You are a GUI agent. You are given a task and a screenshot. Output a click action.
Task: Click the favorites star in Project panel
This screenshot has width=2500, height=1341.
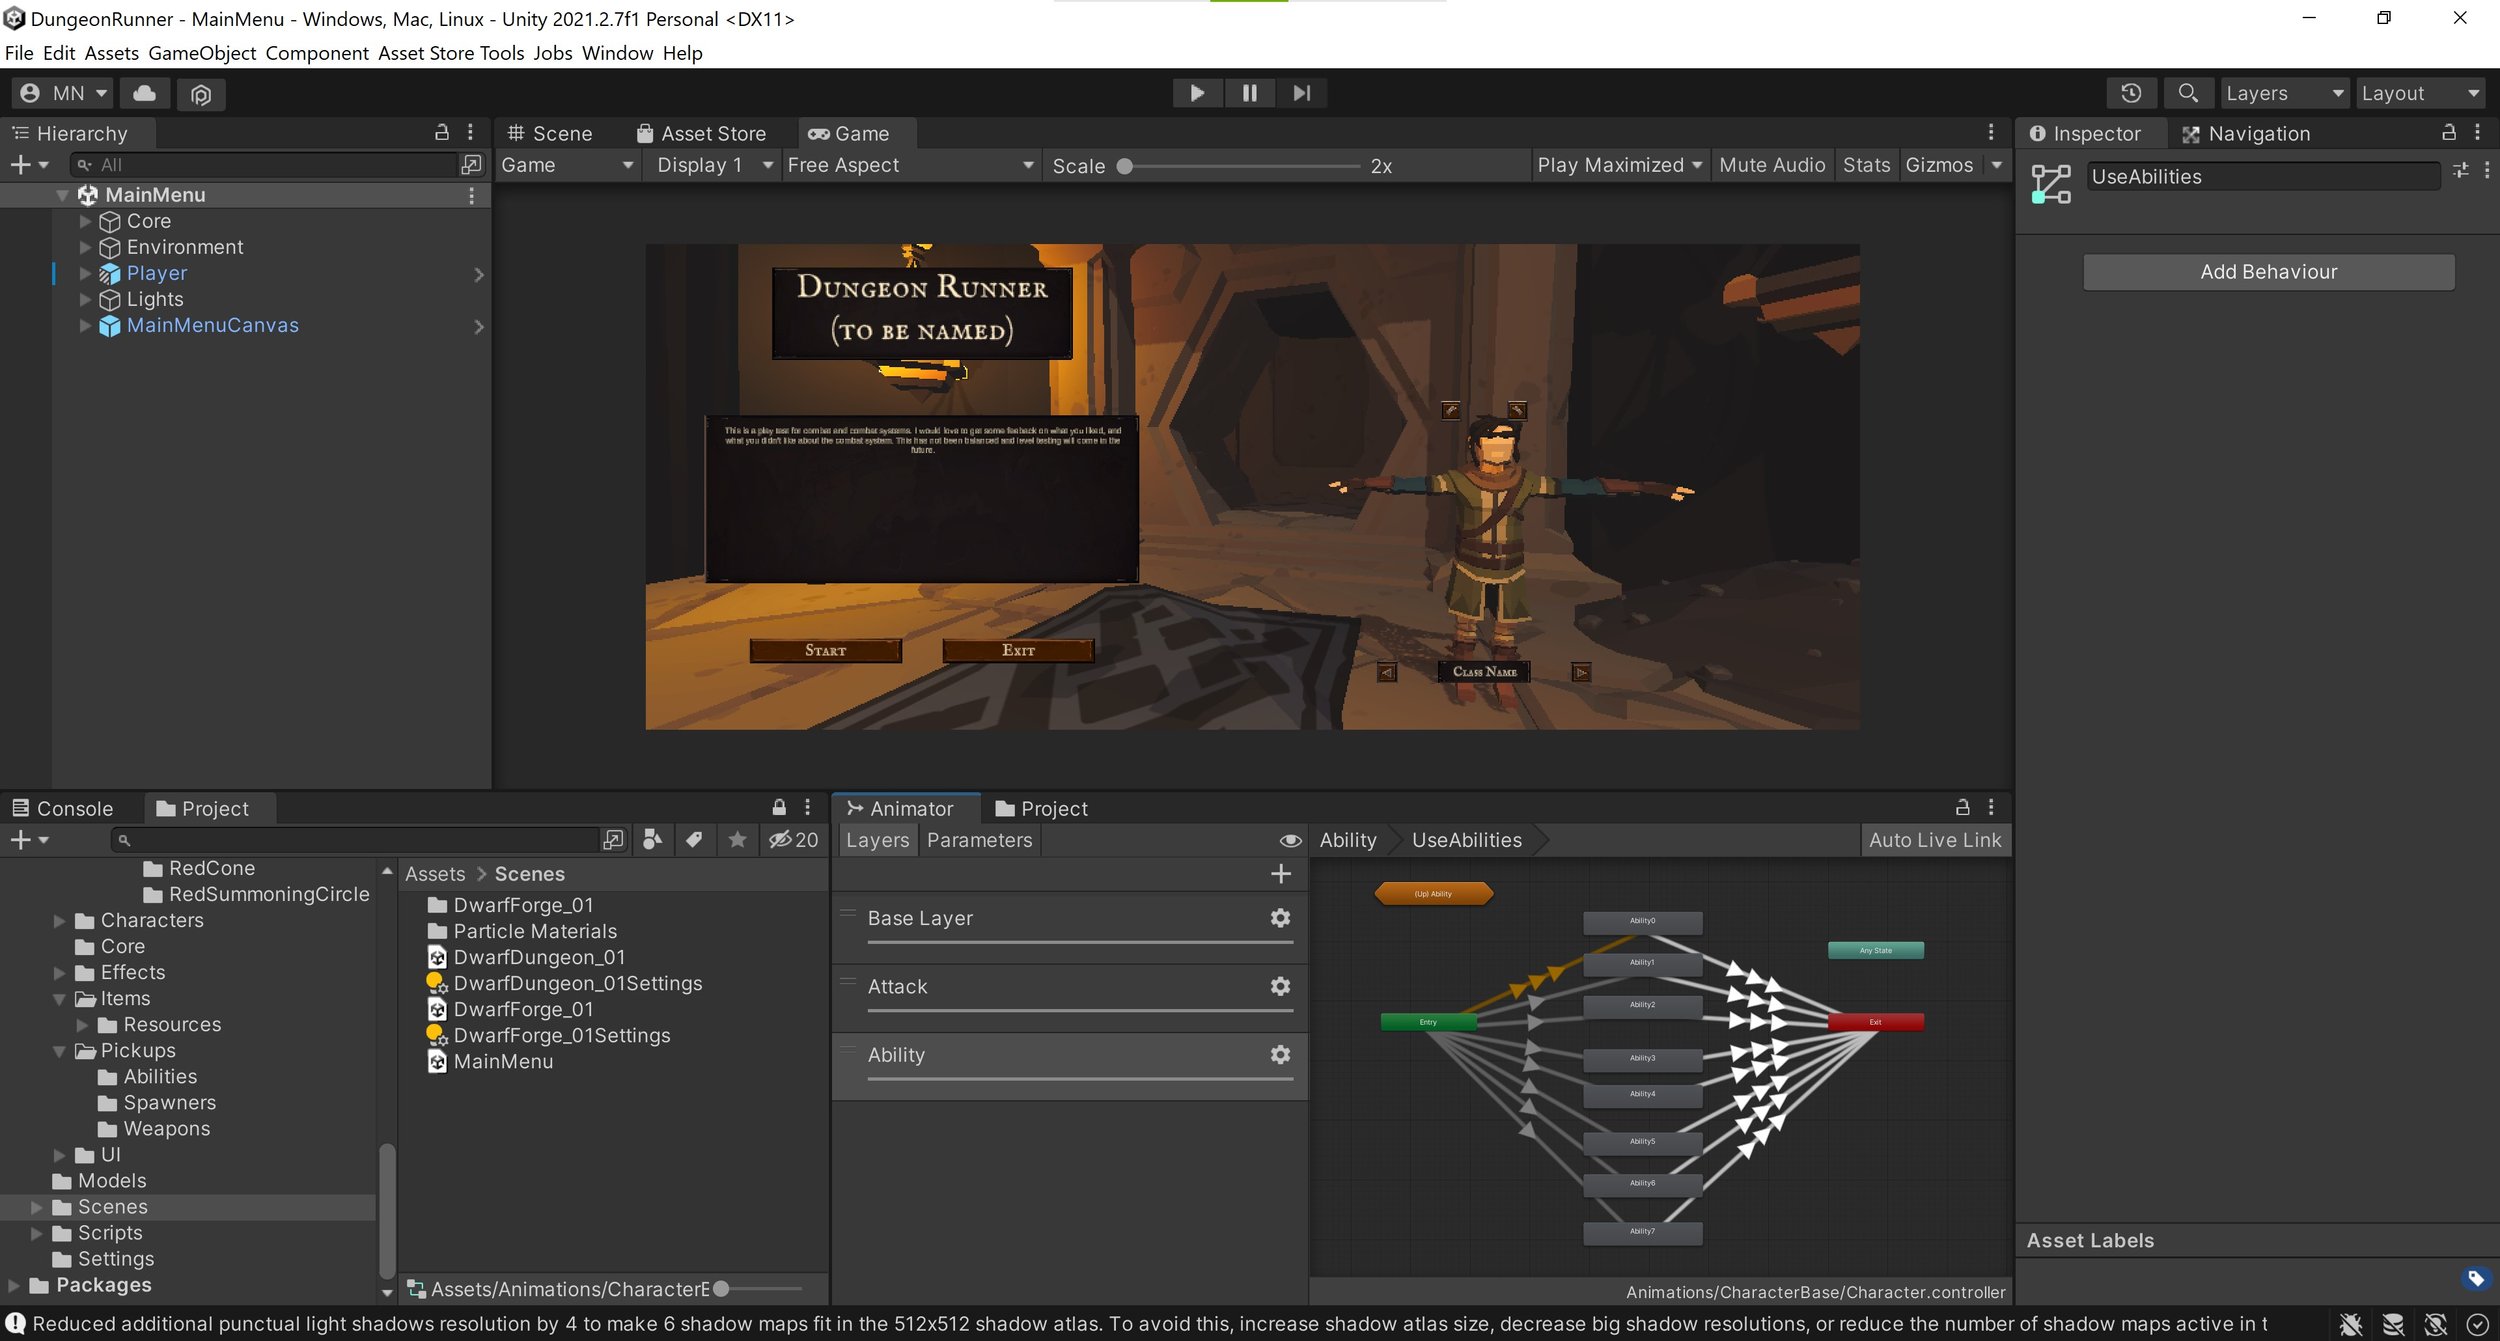coord(737,840)
